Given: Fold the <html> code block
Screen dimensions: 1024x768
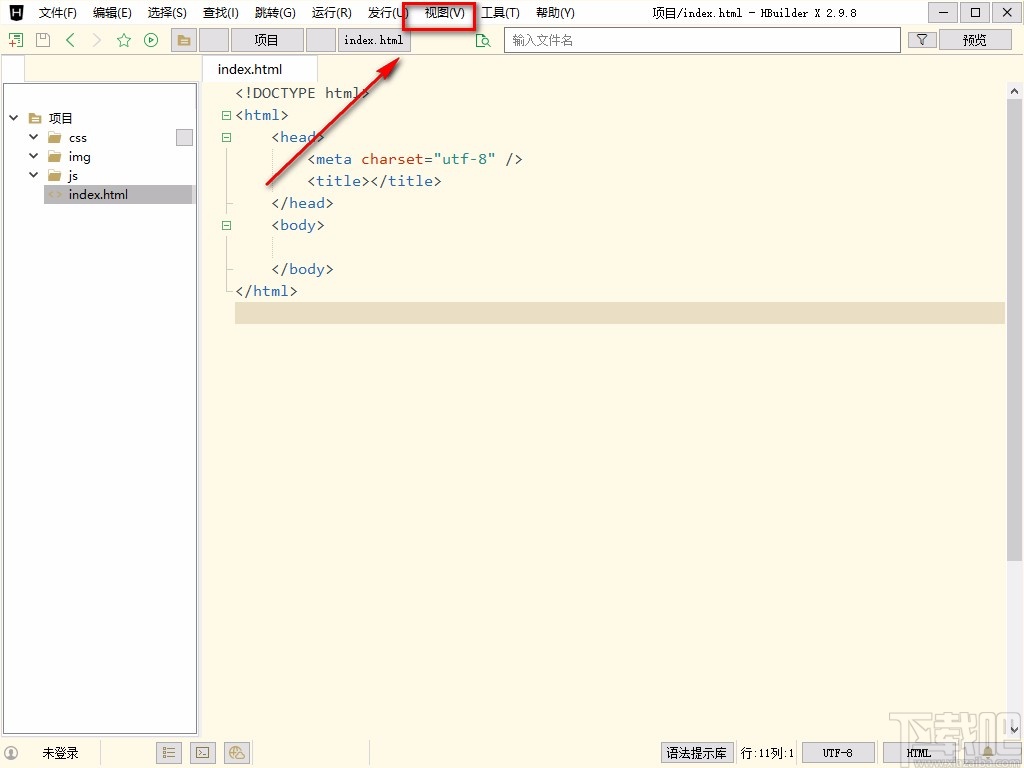Looking at the screenshot, I should 227,116.
